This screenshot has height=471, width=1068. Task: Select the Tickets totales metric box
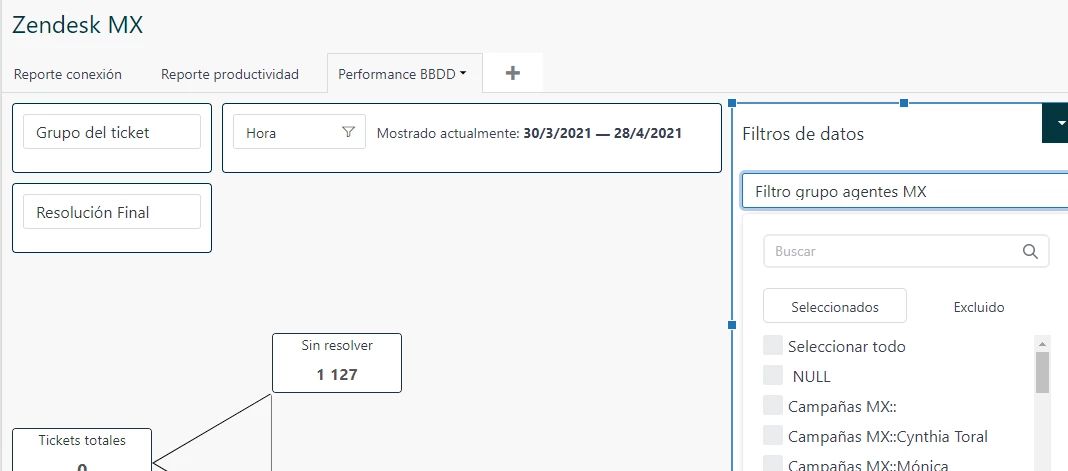(x=82, y=449)
